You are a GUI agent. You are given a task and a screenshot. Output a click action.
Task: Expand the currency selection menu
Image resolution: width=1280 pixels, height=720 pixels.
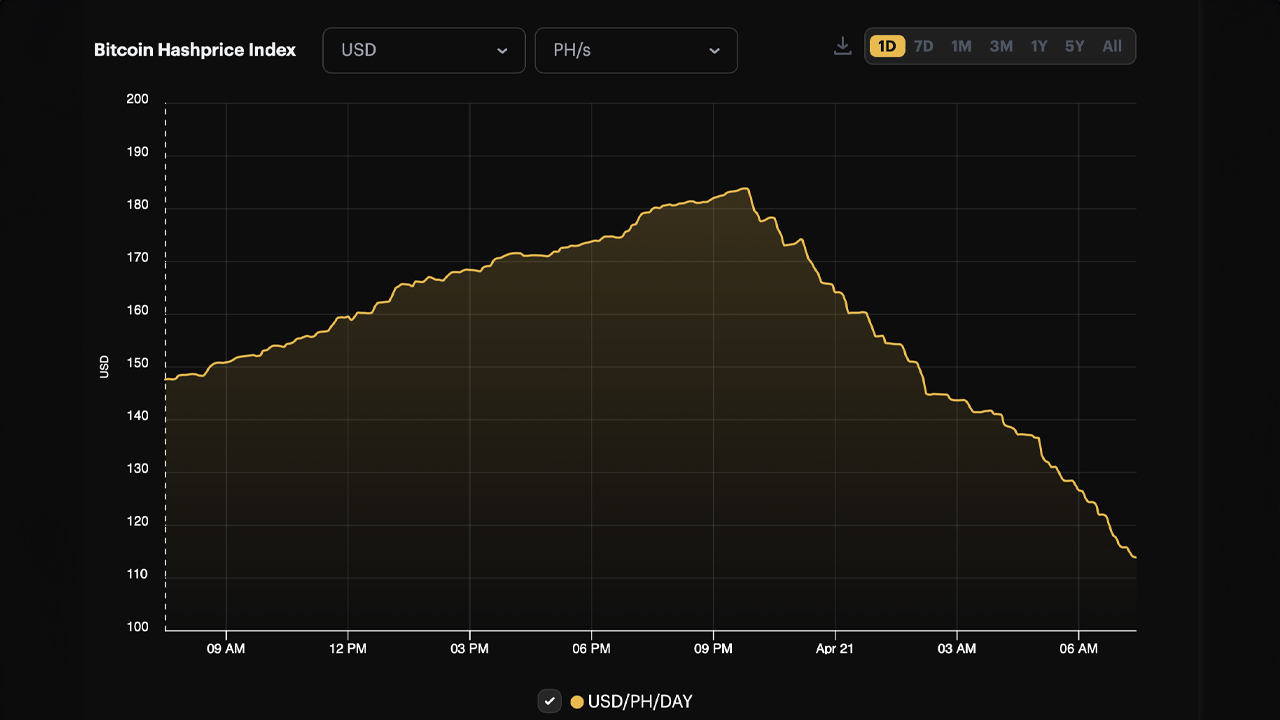(424, 50)
